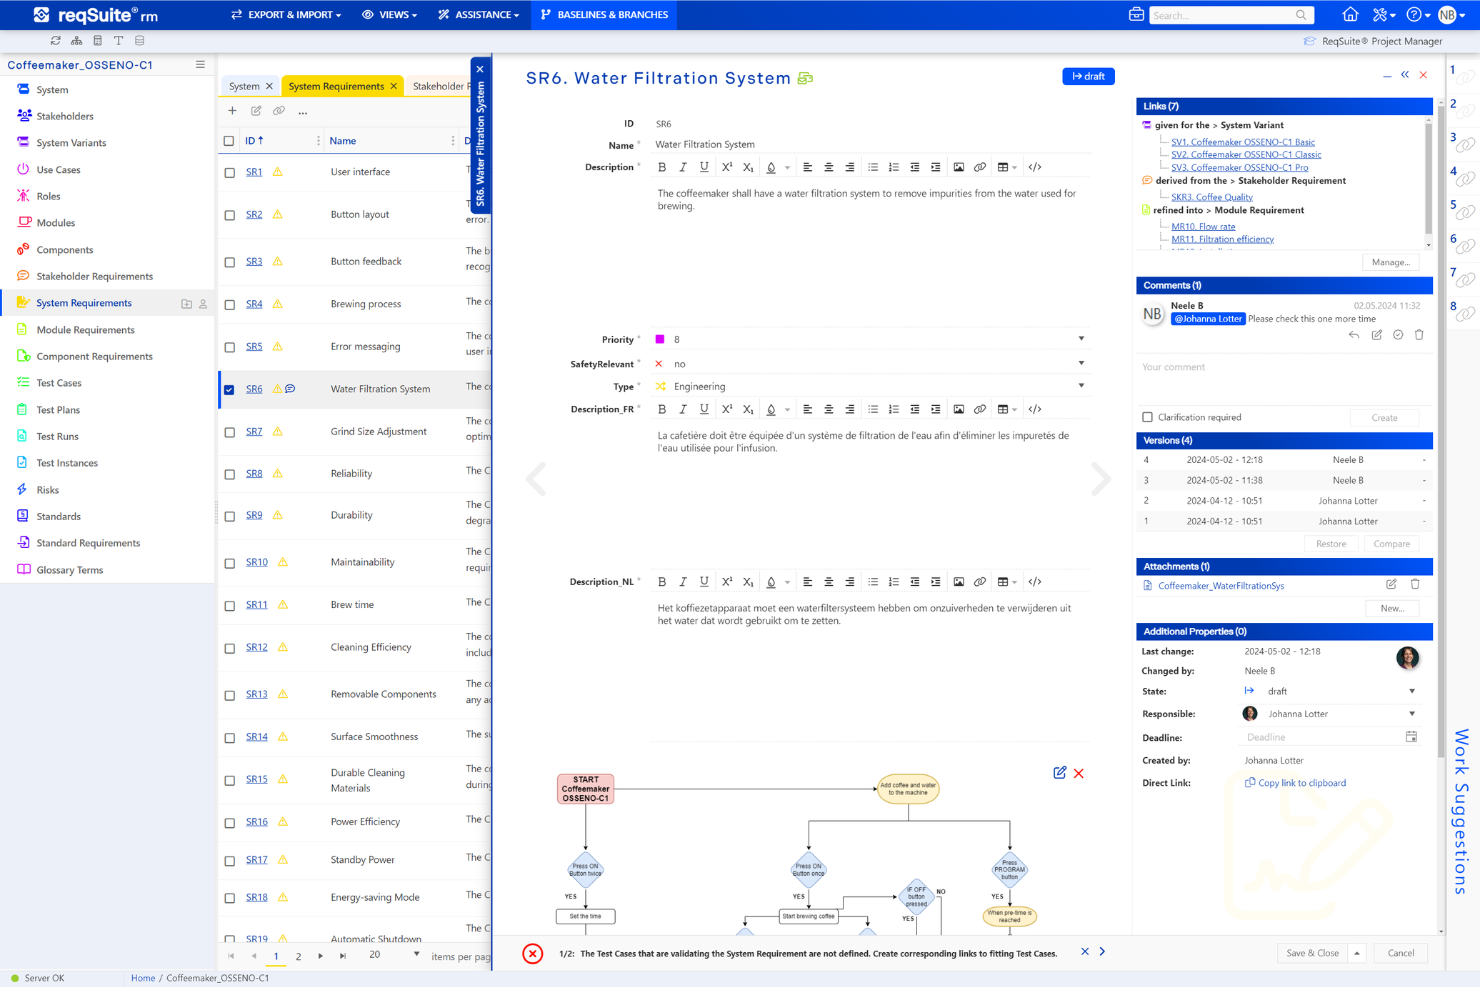Viewport: 1480px width, 987px height.
Task: Expand the State draft dropdown
Action: [x=1412, y=691]
